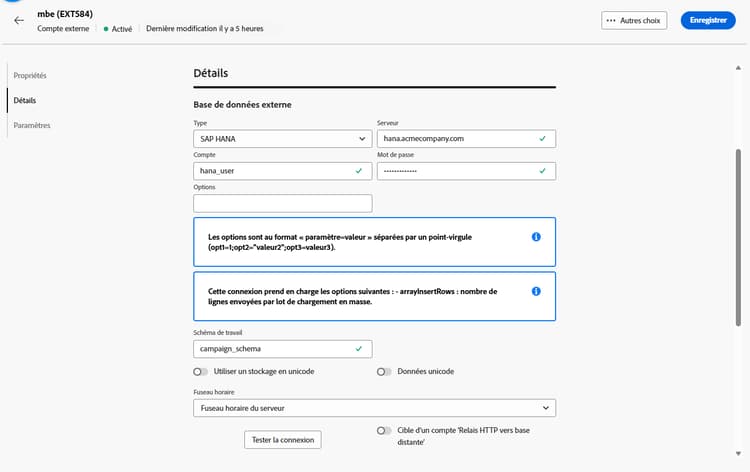Open the Autres choix menu

point(634,21)
